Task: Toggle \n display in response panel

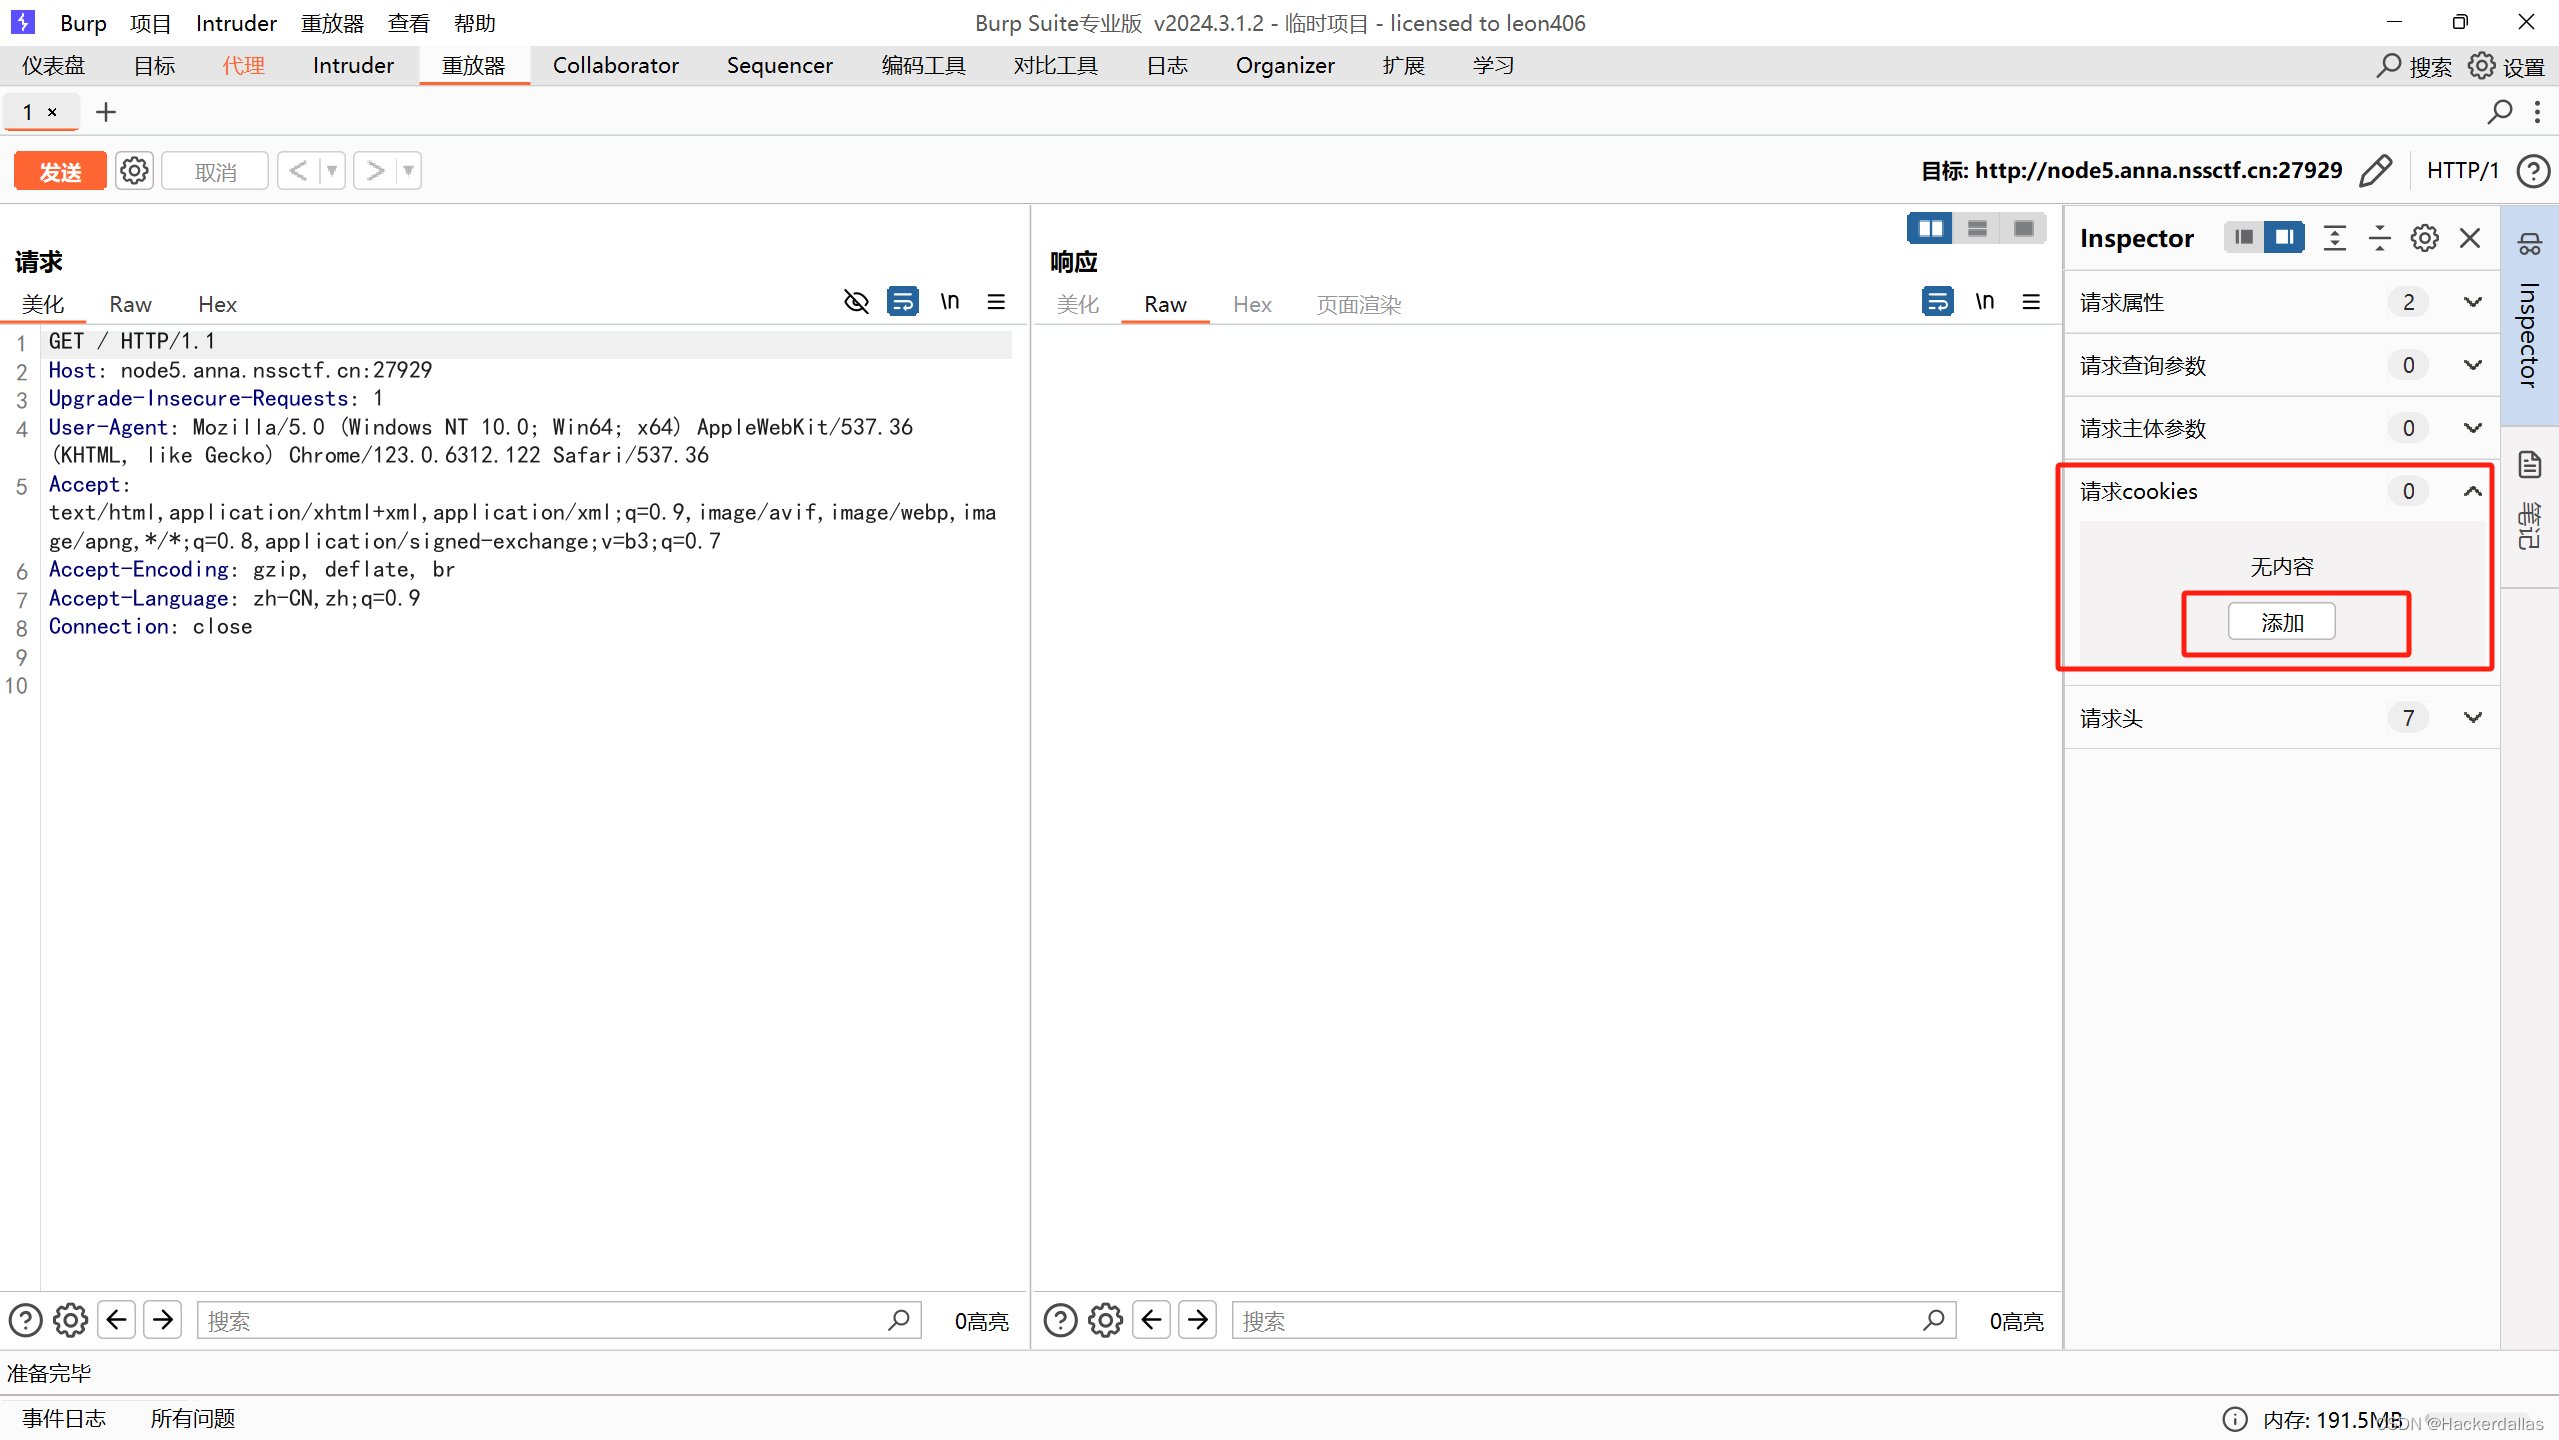Action: click(x=1984, y=302)
